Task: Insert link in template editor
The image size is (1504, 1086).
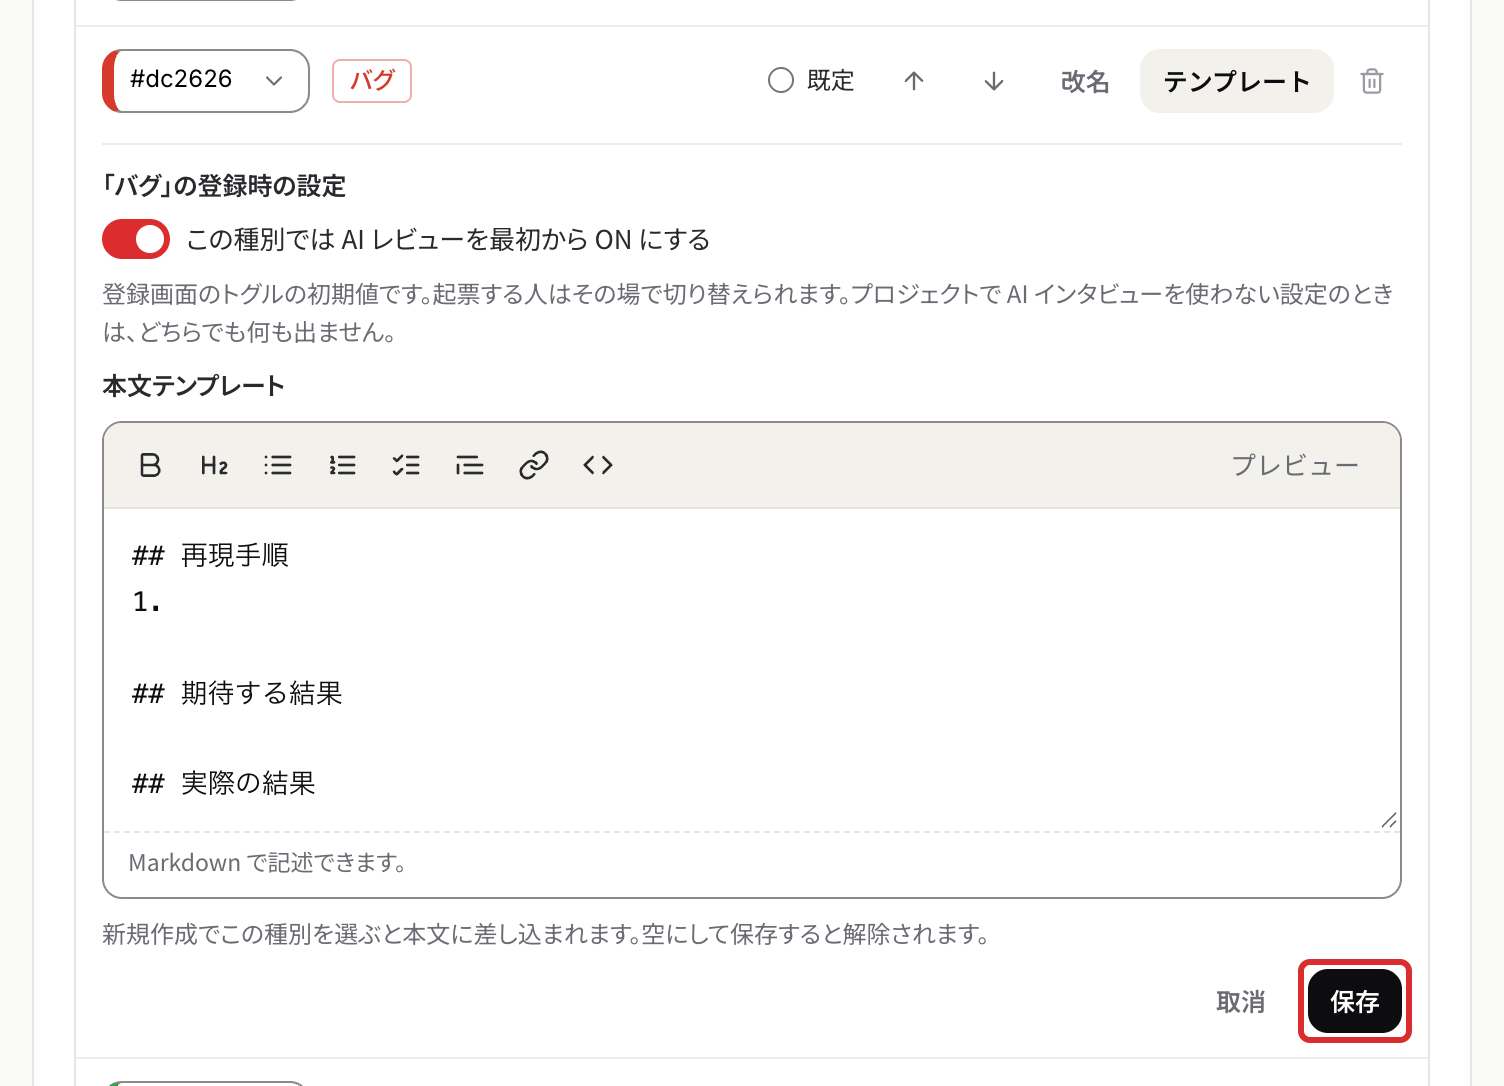Action: 534,465
